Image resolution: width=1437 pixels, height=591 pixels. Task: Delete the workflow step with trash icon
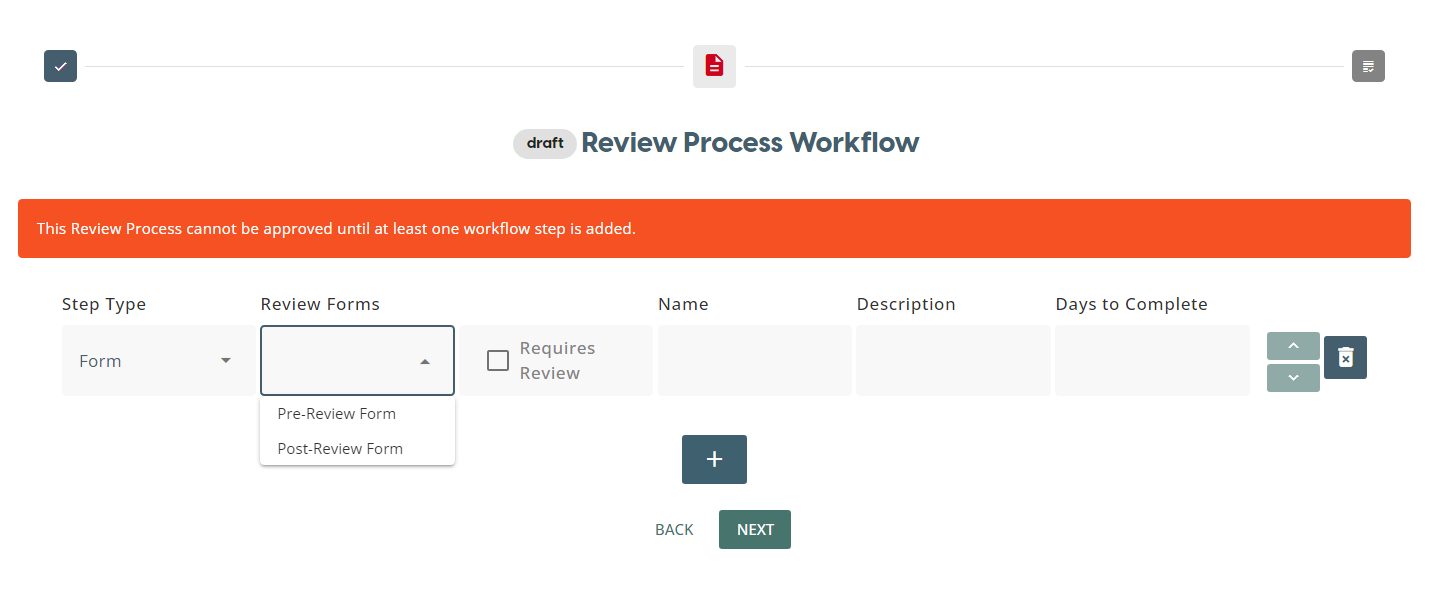click(1345, 358)
